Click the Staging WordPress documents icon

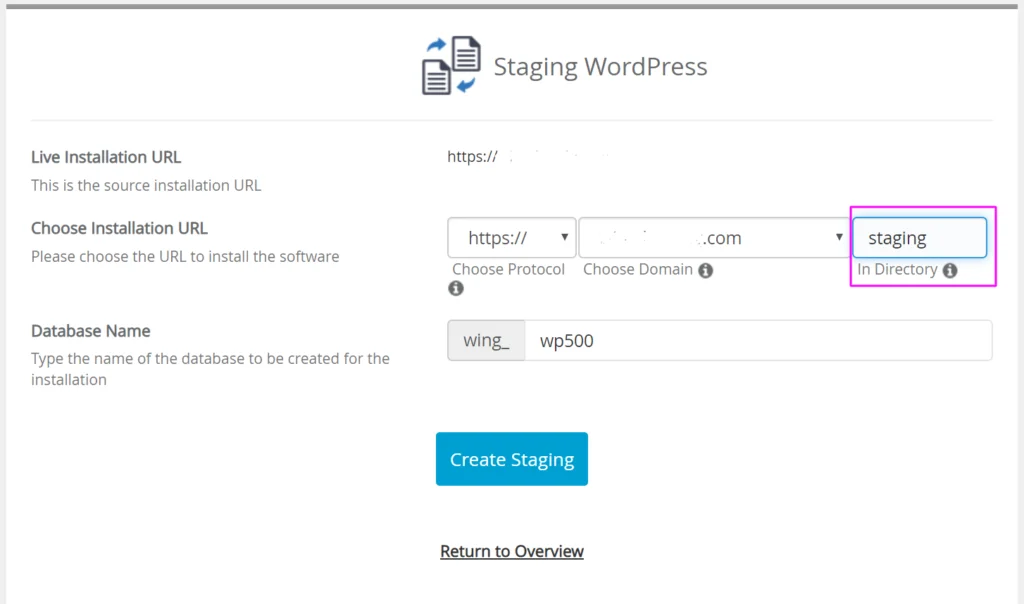tap(451, 65)
